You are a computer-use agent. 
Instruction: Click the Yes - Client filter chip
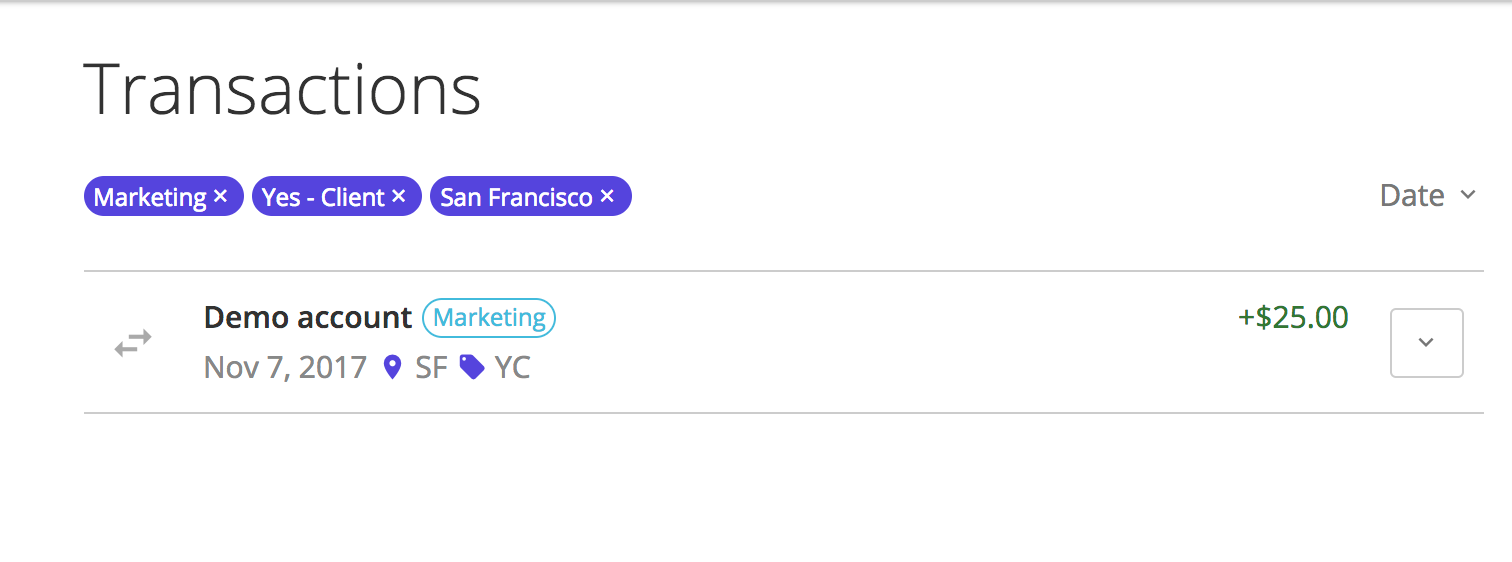click(323, 197)
